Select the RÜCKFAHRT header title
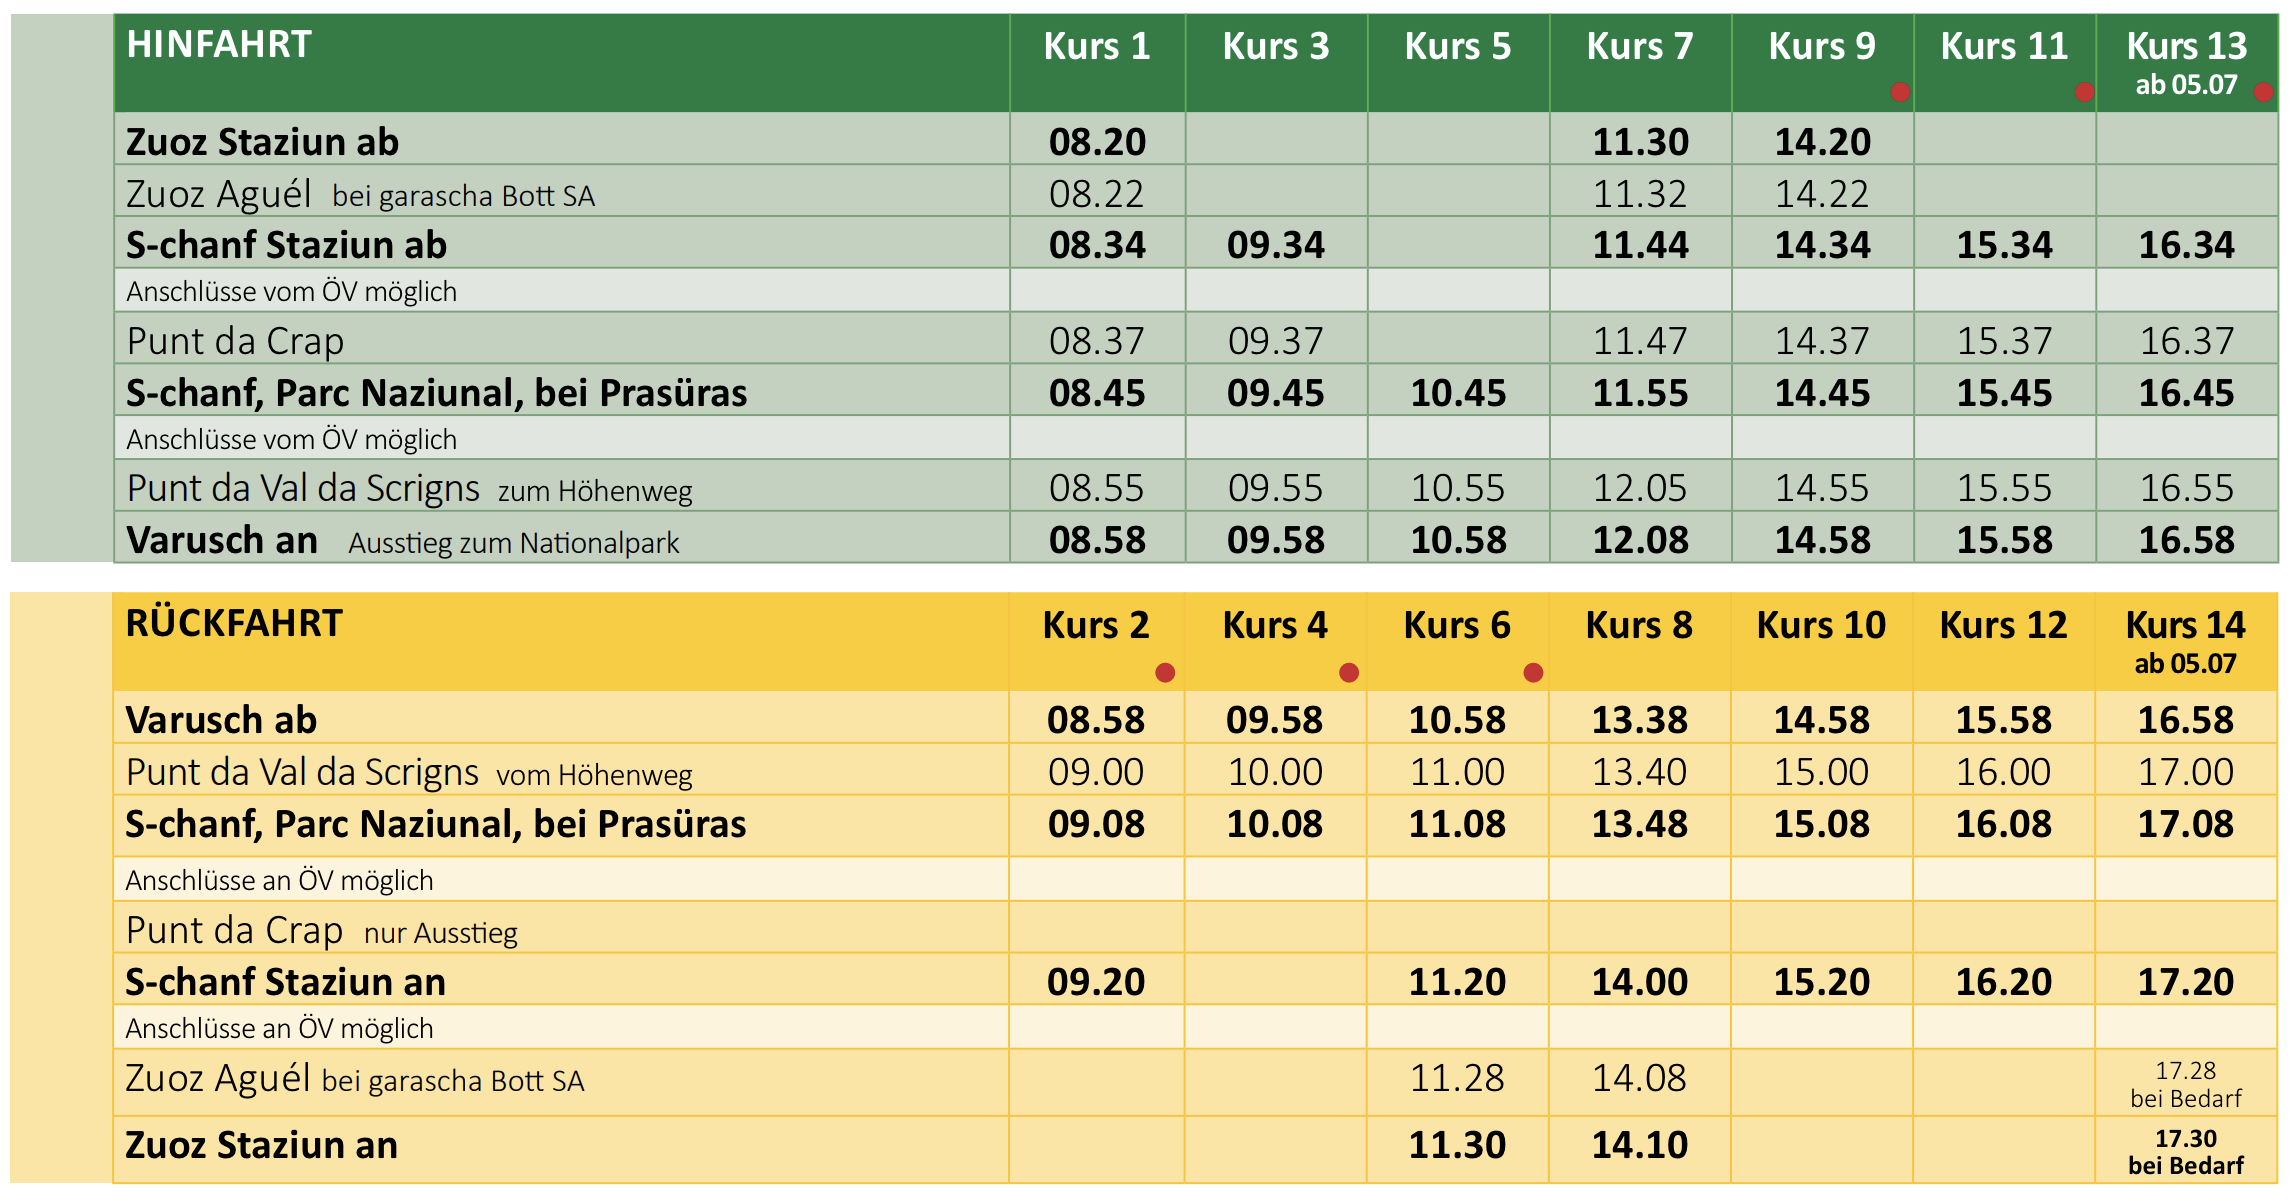Image resolution: width=2292 pixels, height=1204 pixels. [234, 624]
